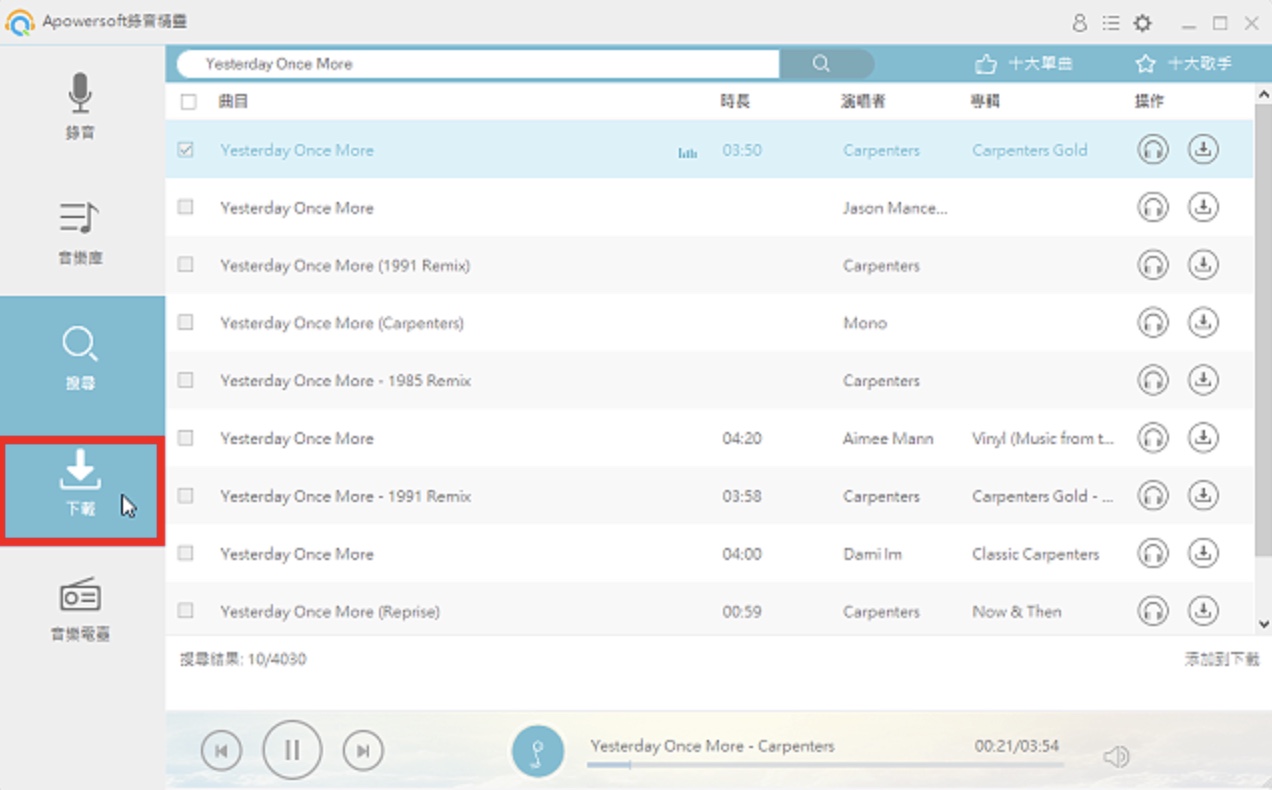
Task: Listen to the 03:58 1991 Remix track
Action: [x=1153, y=496]
